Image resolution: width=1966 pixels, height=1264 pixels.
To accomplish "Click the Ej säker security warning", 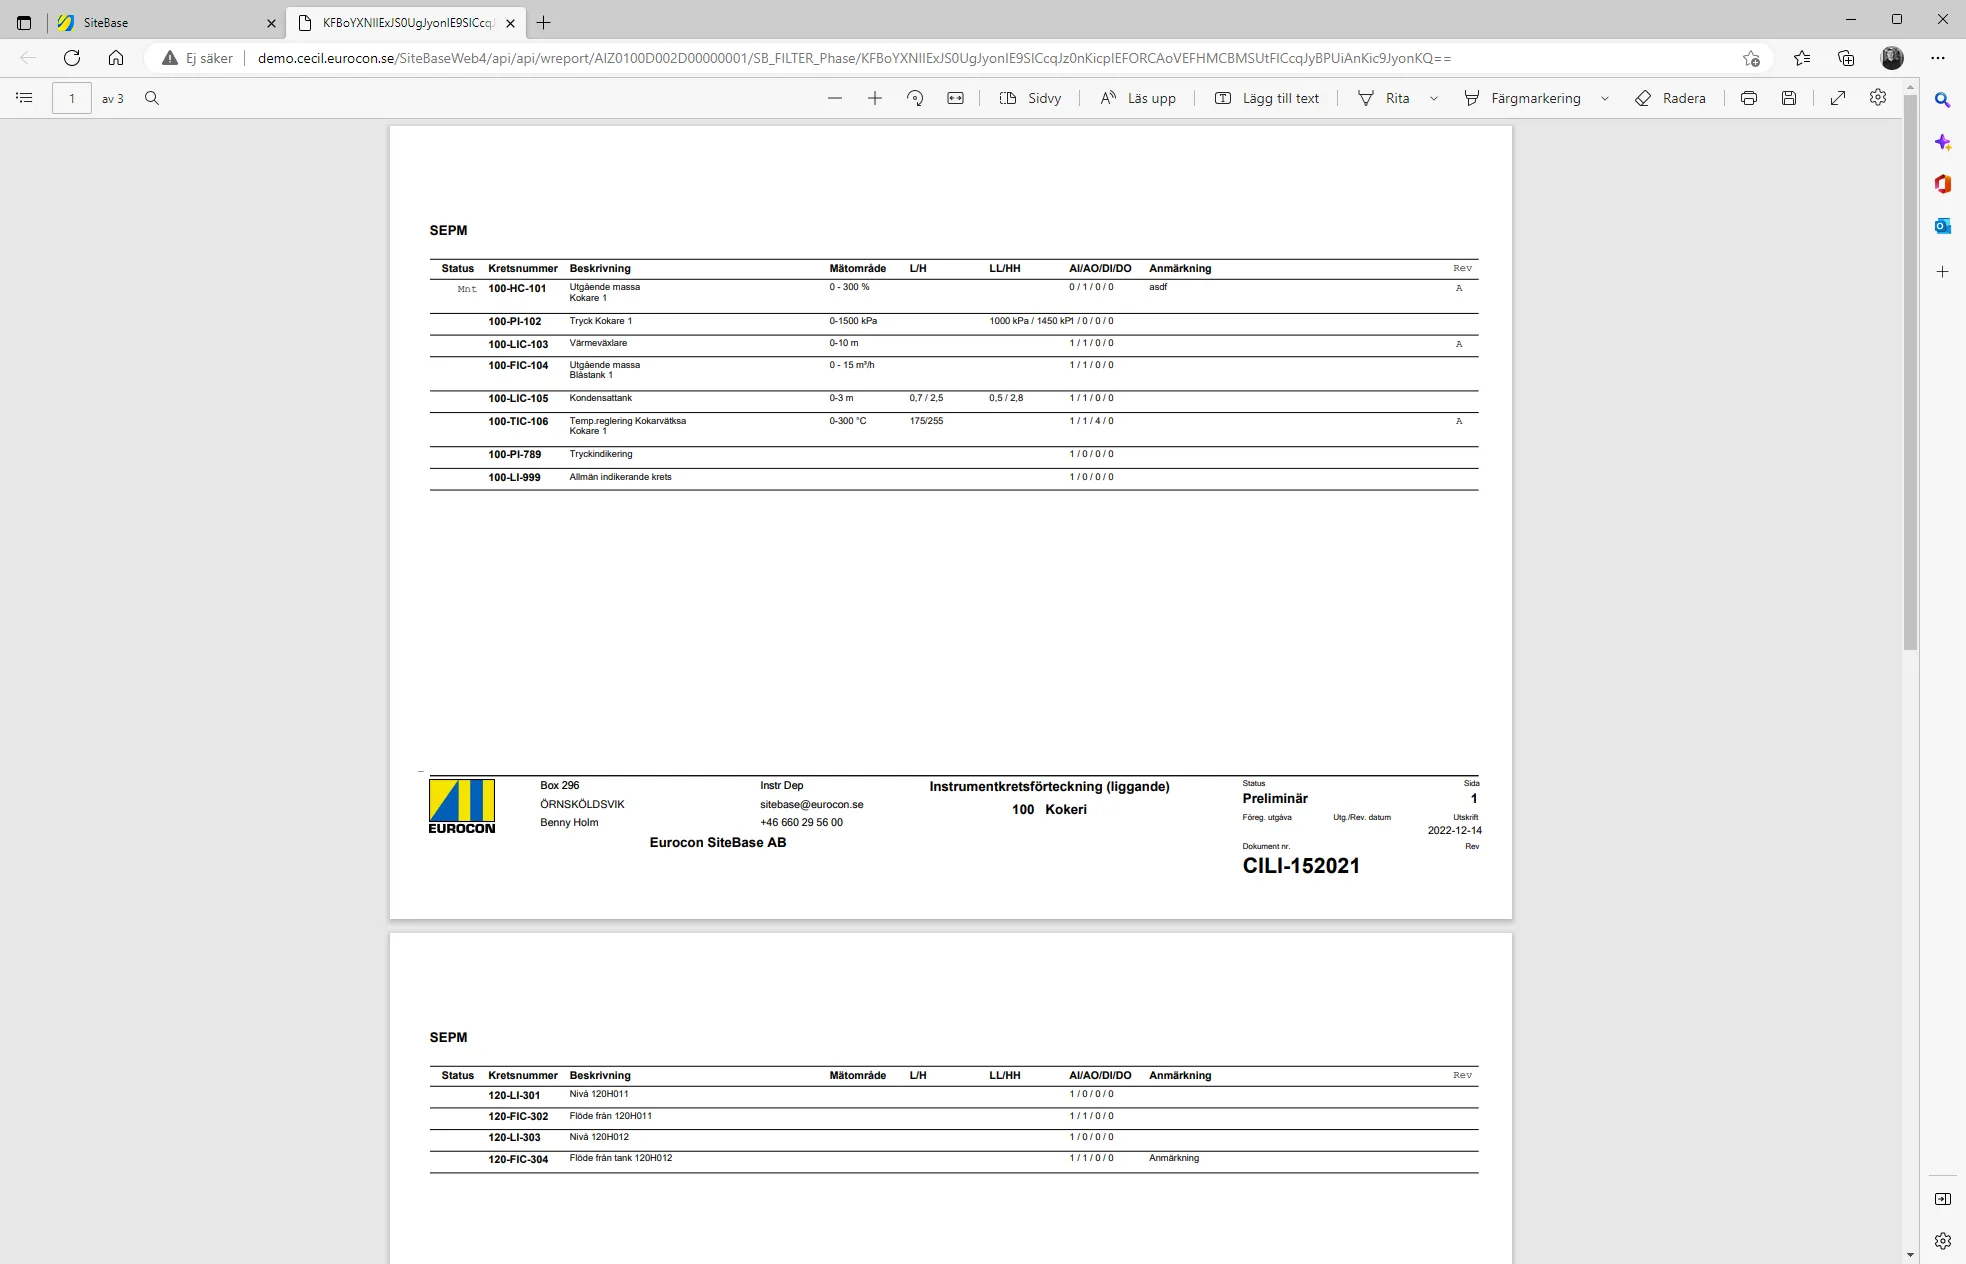I will coord(198,58).
